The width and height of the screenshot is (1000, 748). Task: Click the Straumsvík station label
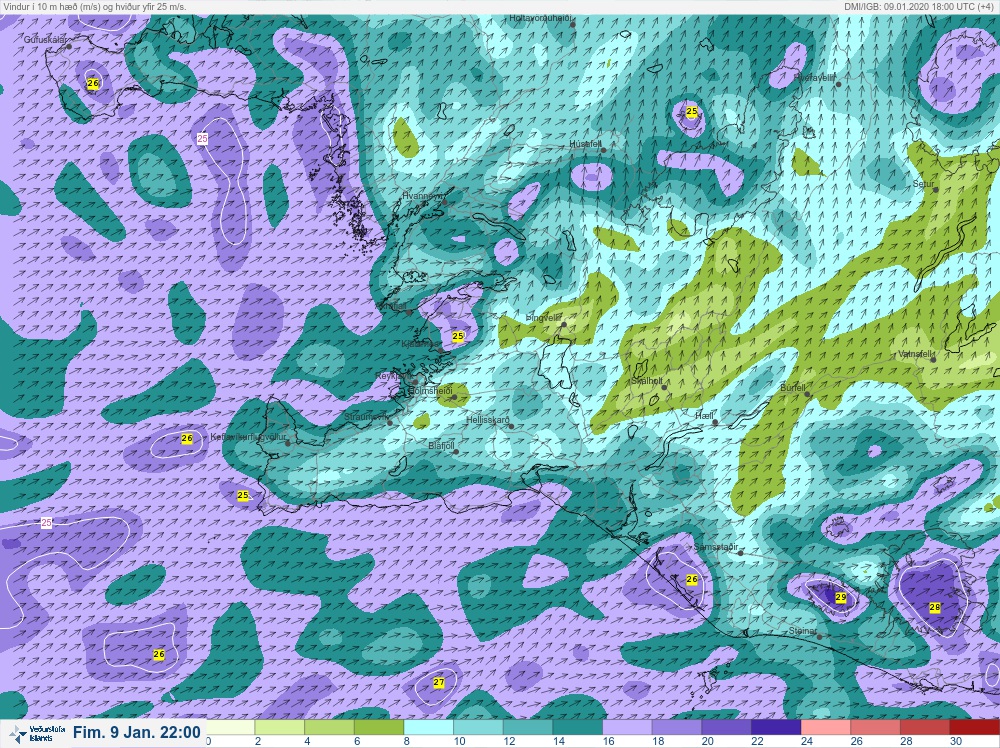[x=366, y=416]
